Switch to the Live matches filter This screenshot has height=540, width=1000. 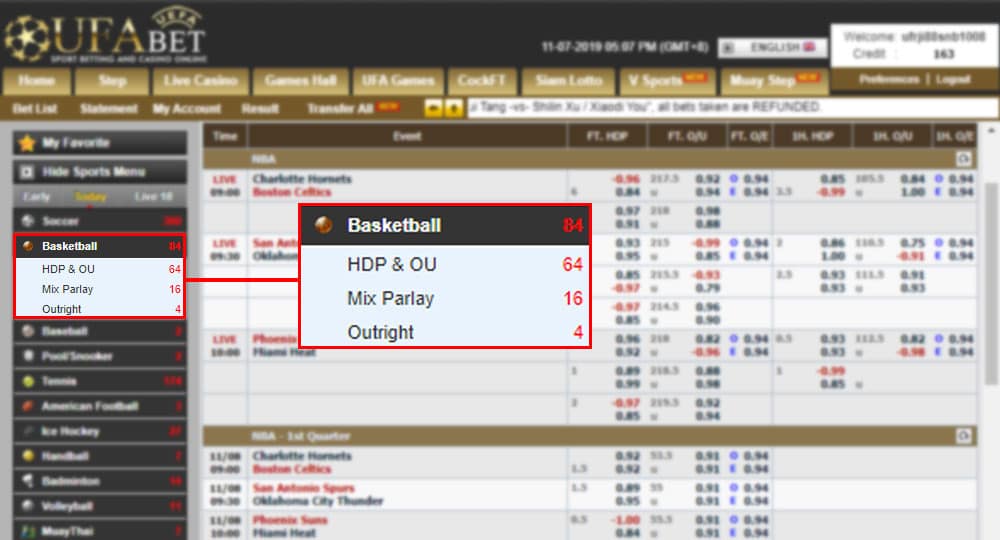[x=153, y=197]
